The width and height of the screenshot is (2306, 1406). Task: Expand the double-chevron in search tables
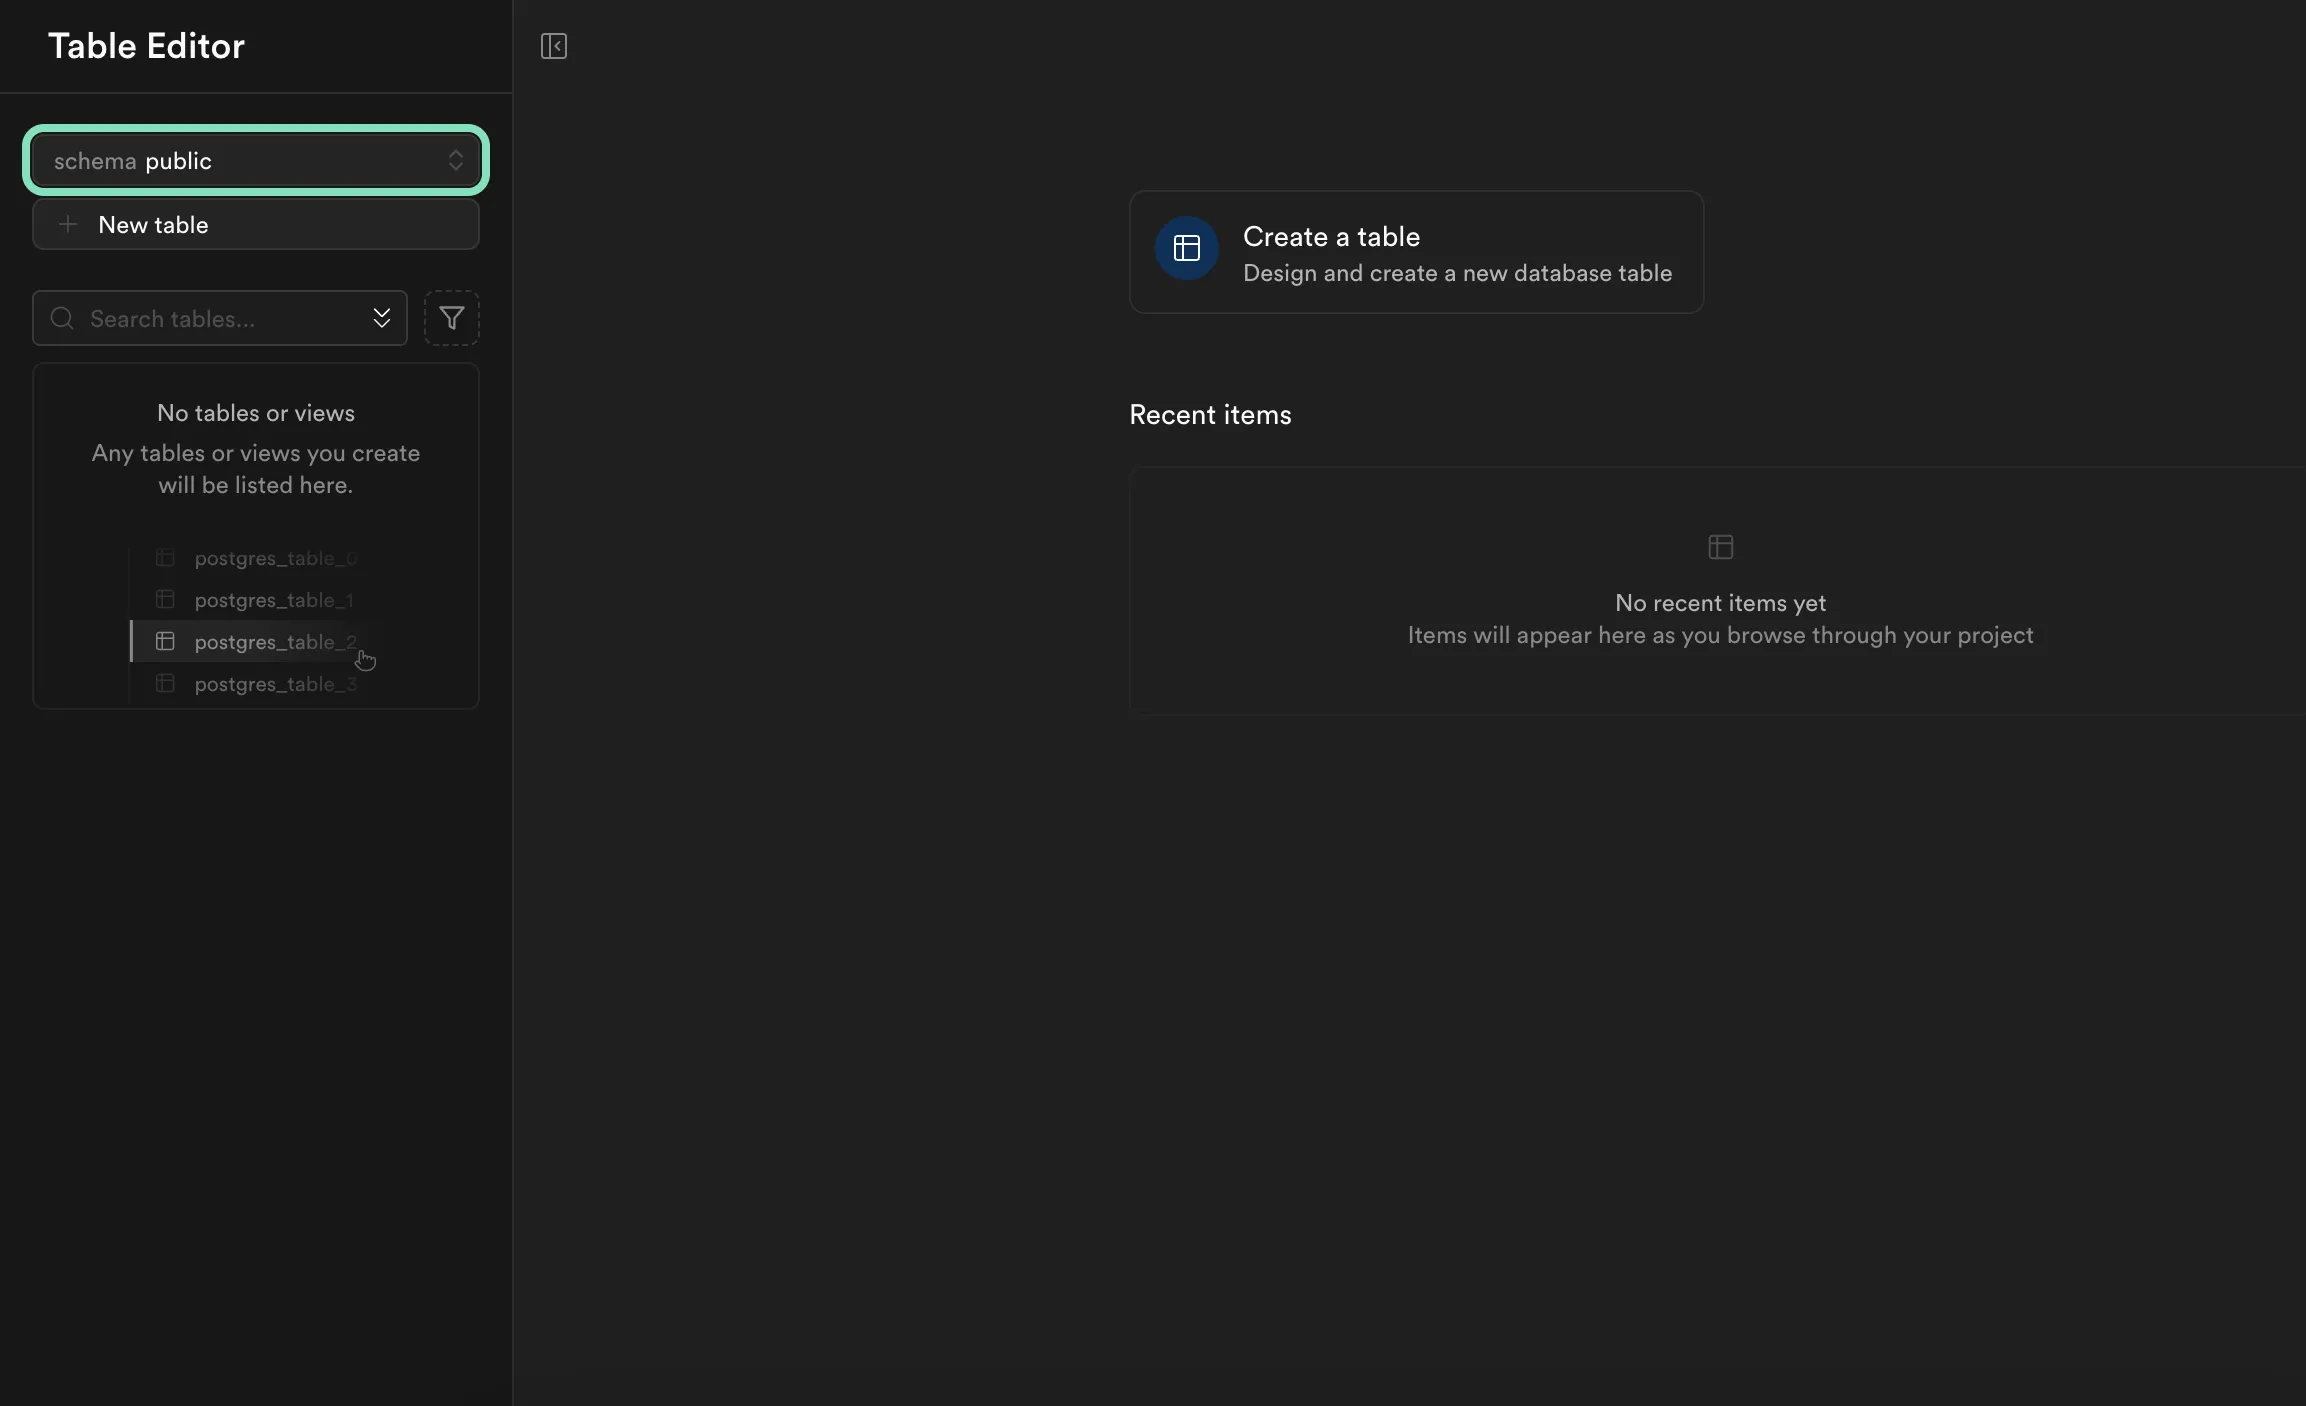click(381, 318)
